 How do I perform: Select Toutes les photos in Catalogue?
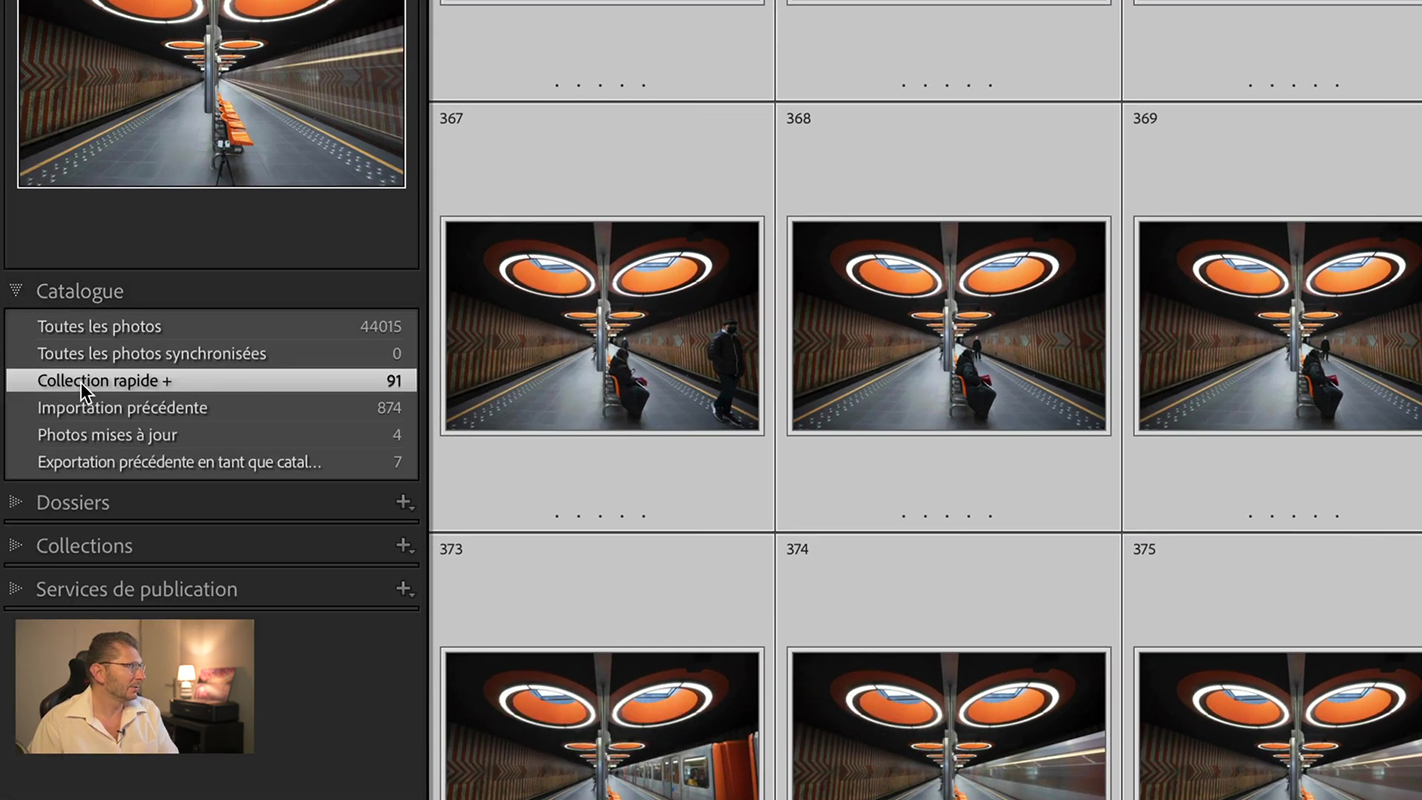99,326
